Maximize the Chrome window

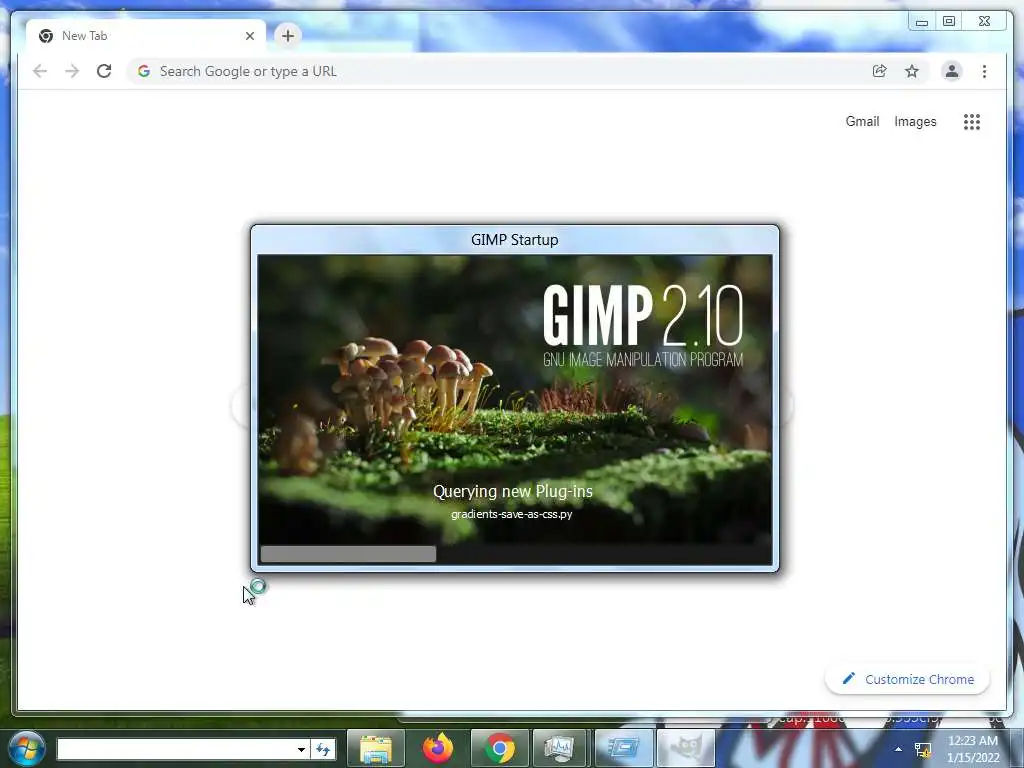[949, 22]
